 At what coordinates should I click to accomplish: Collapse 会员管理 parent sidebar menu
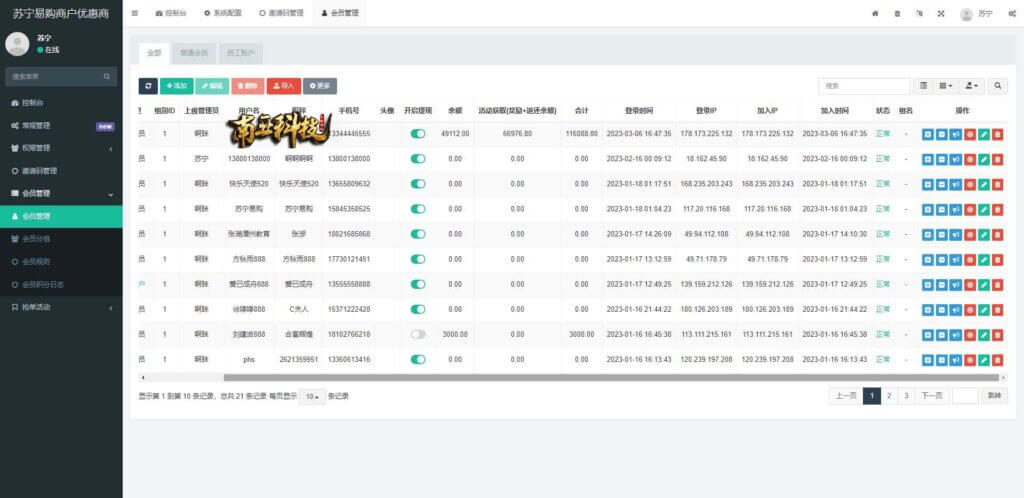pos(61,193)
